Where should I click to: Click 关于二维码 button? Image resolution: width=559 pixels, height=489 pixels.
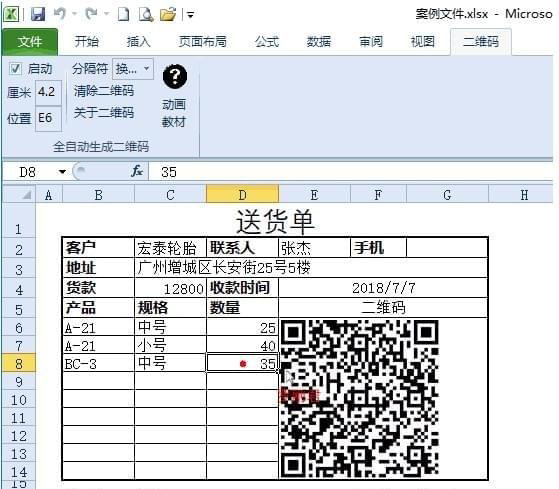(104, 113)
